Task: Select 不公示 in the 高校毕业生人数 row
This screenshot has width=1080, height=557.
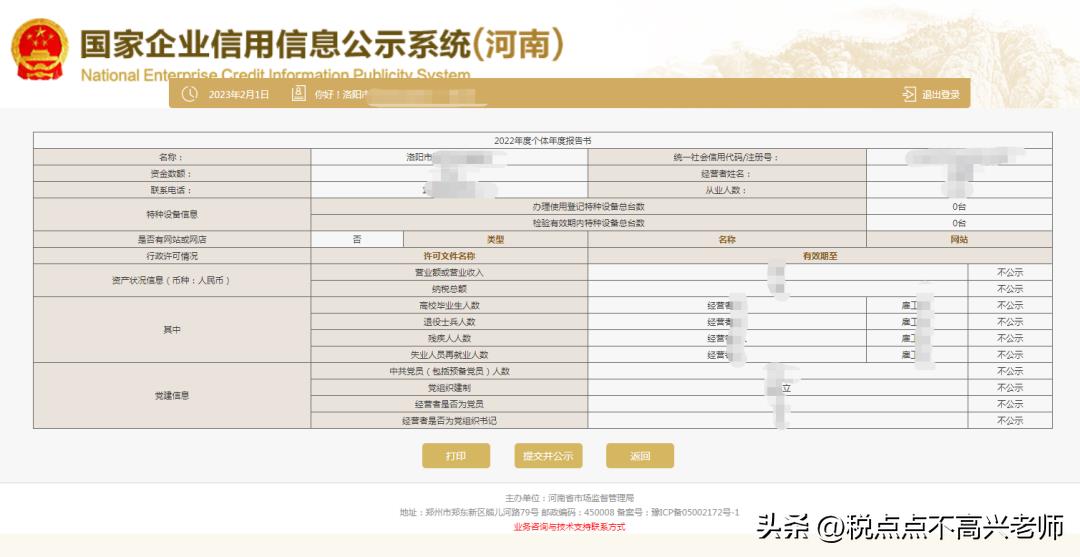Action: point(1009,305)
